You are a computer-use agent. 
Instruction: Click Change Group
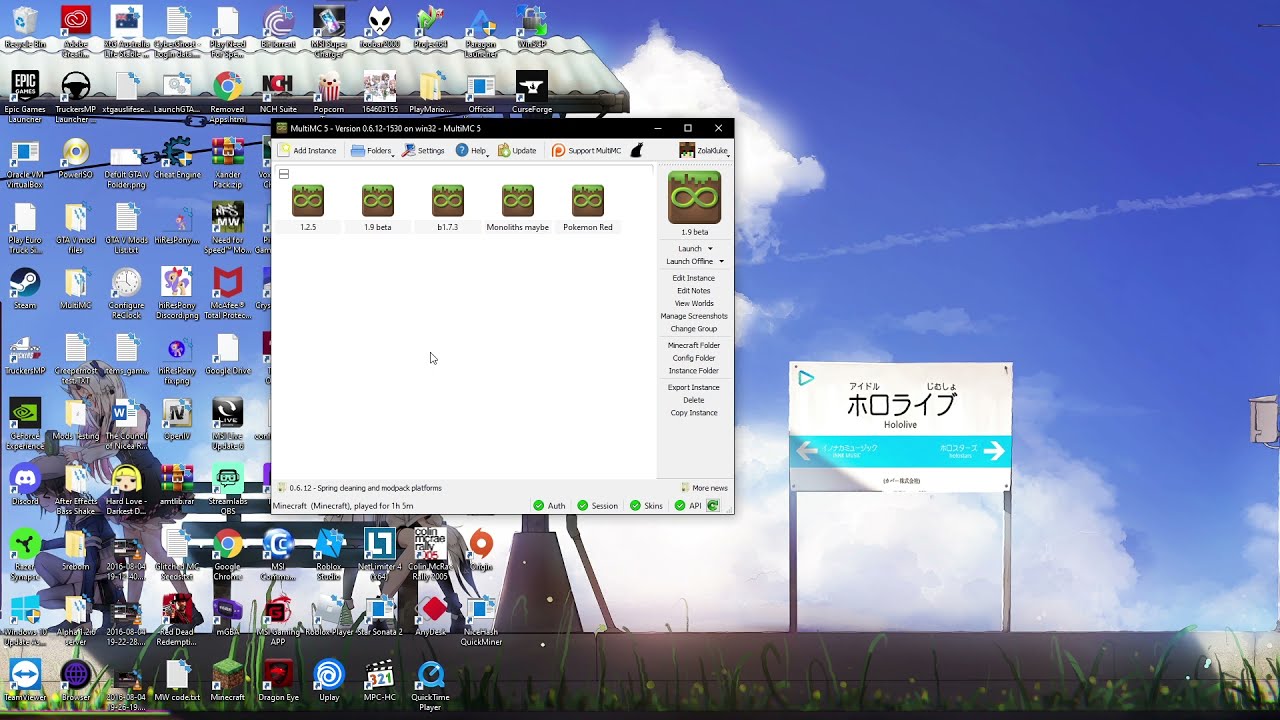pos(694,329)
